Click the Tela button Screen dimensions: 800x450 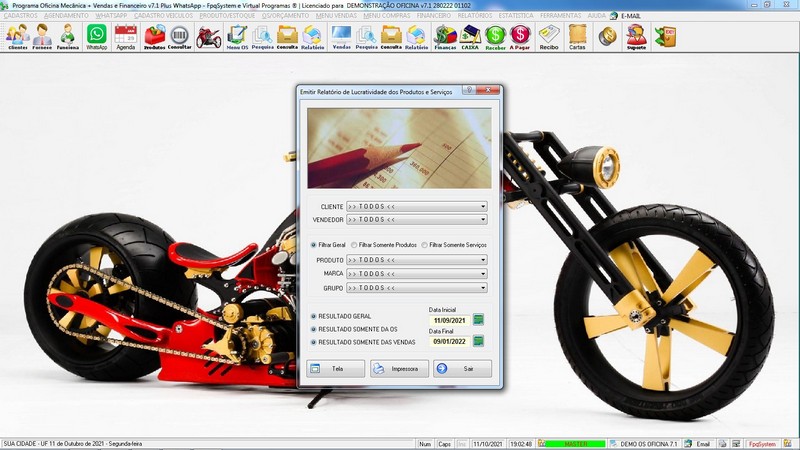tap(335, 368)
